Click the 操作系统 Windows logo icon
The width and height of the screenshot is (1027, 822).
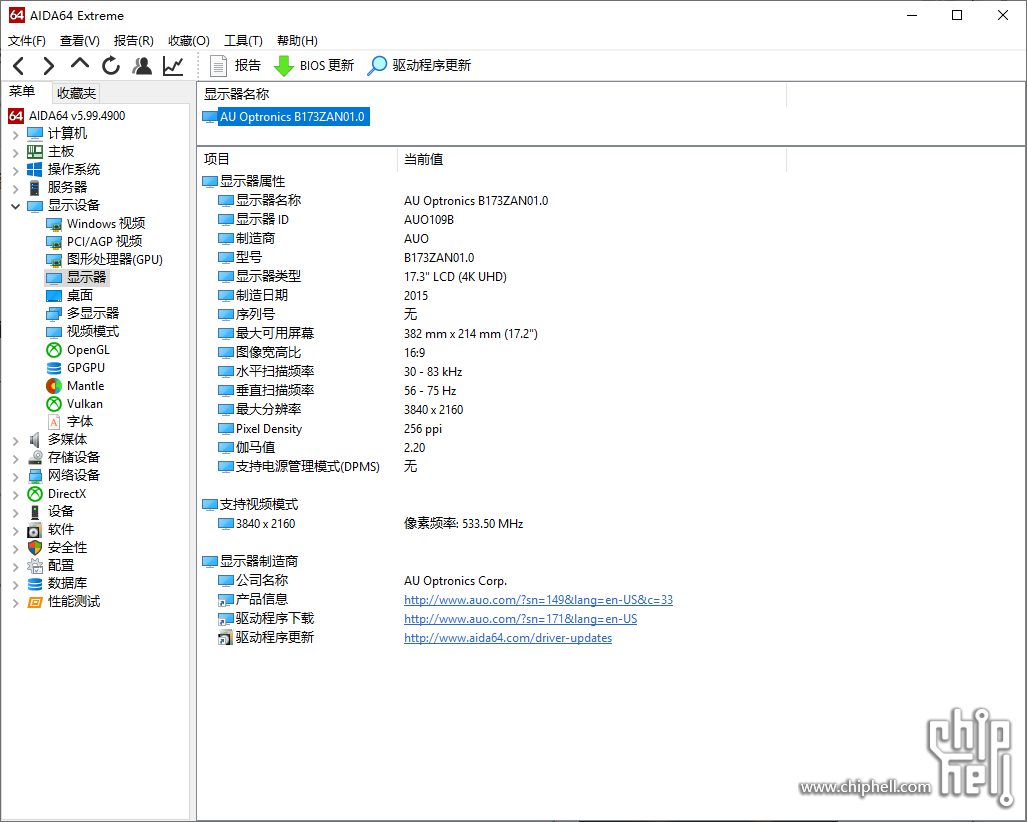pyautogui.click(x=35, y=170)
